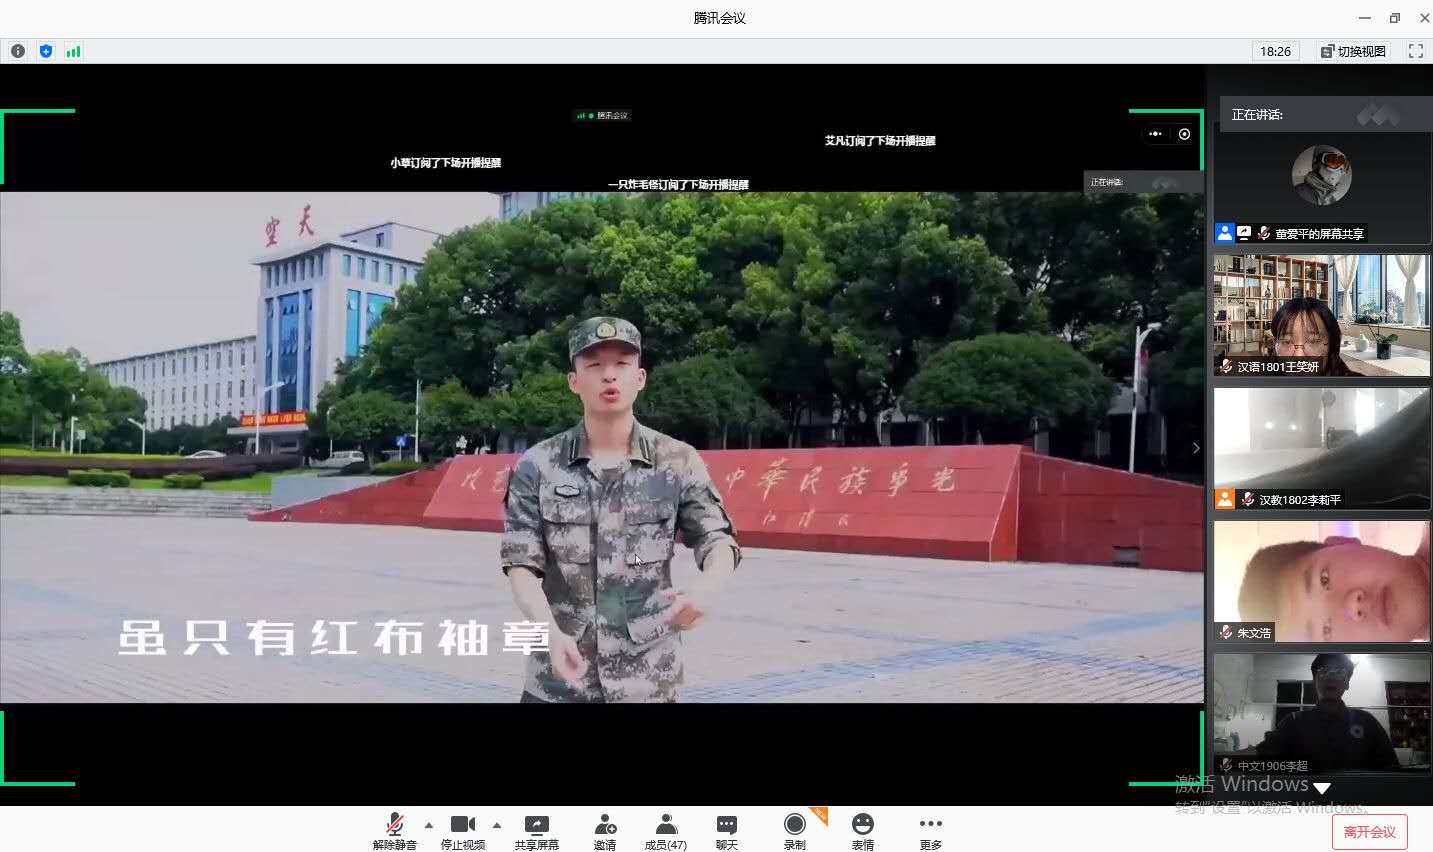Start recording with 录制 button
Viewport: 1433px width, 852px height.
coord(795,830)
